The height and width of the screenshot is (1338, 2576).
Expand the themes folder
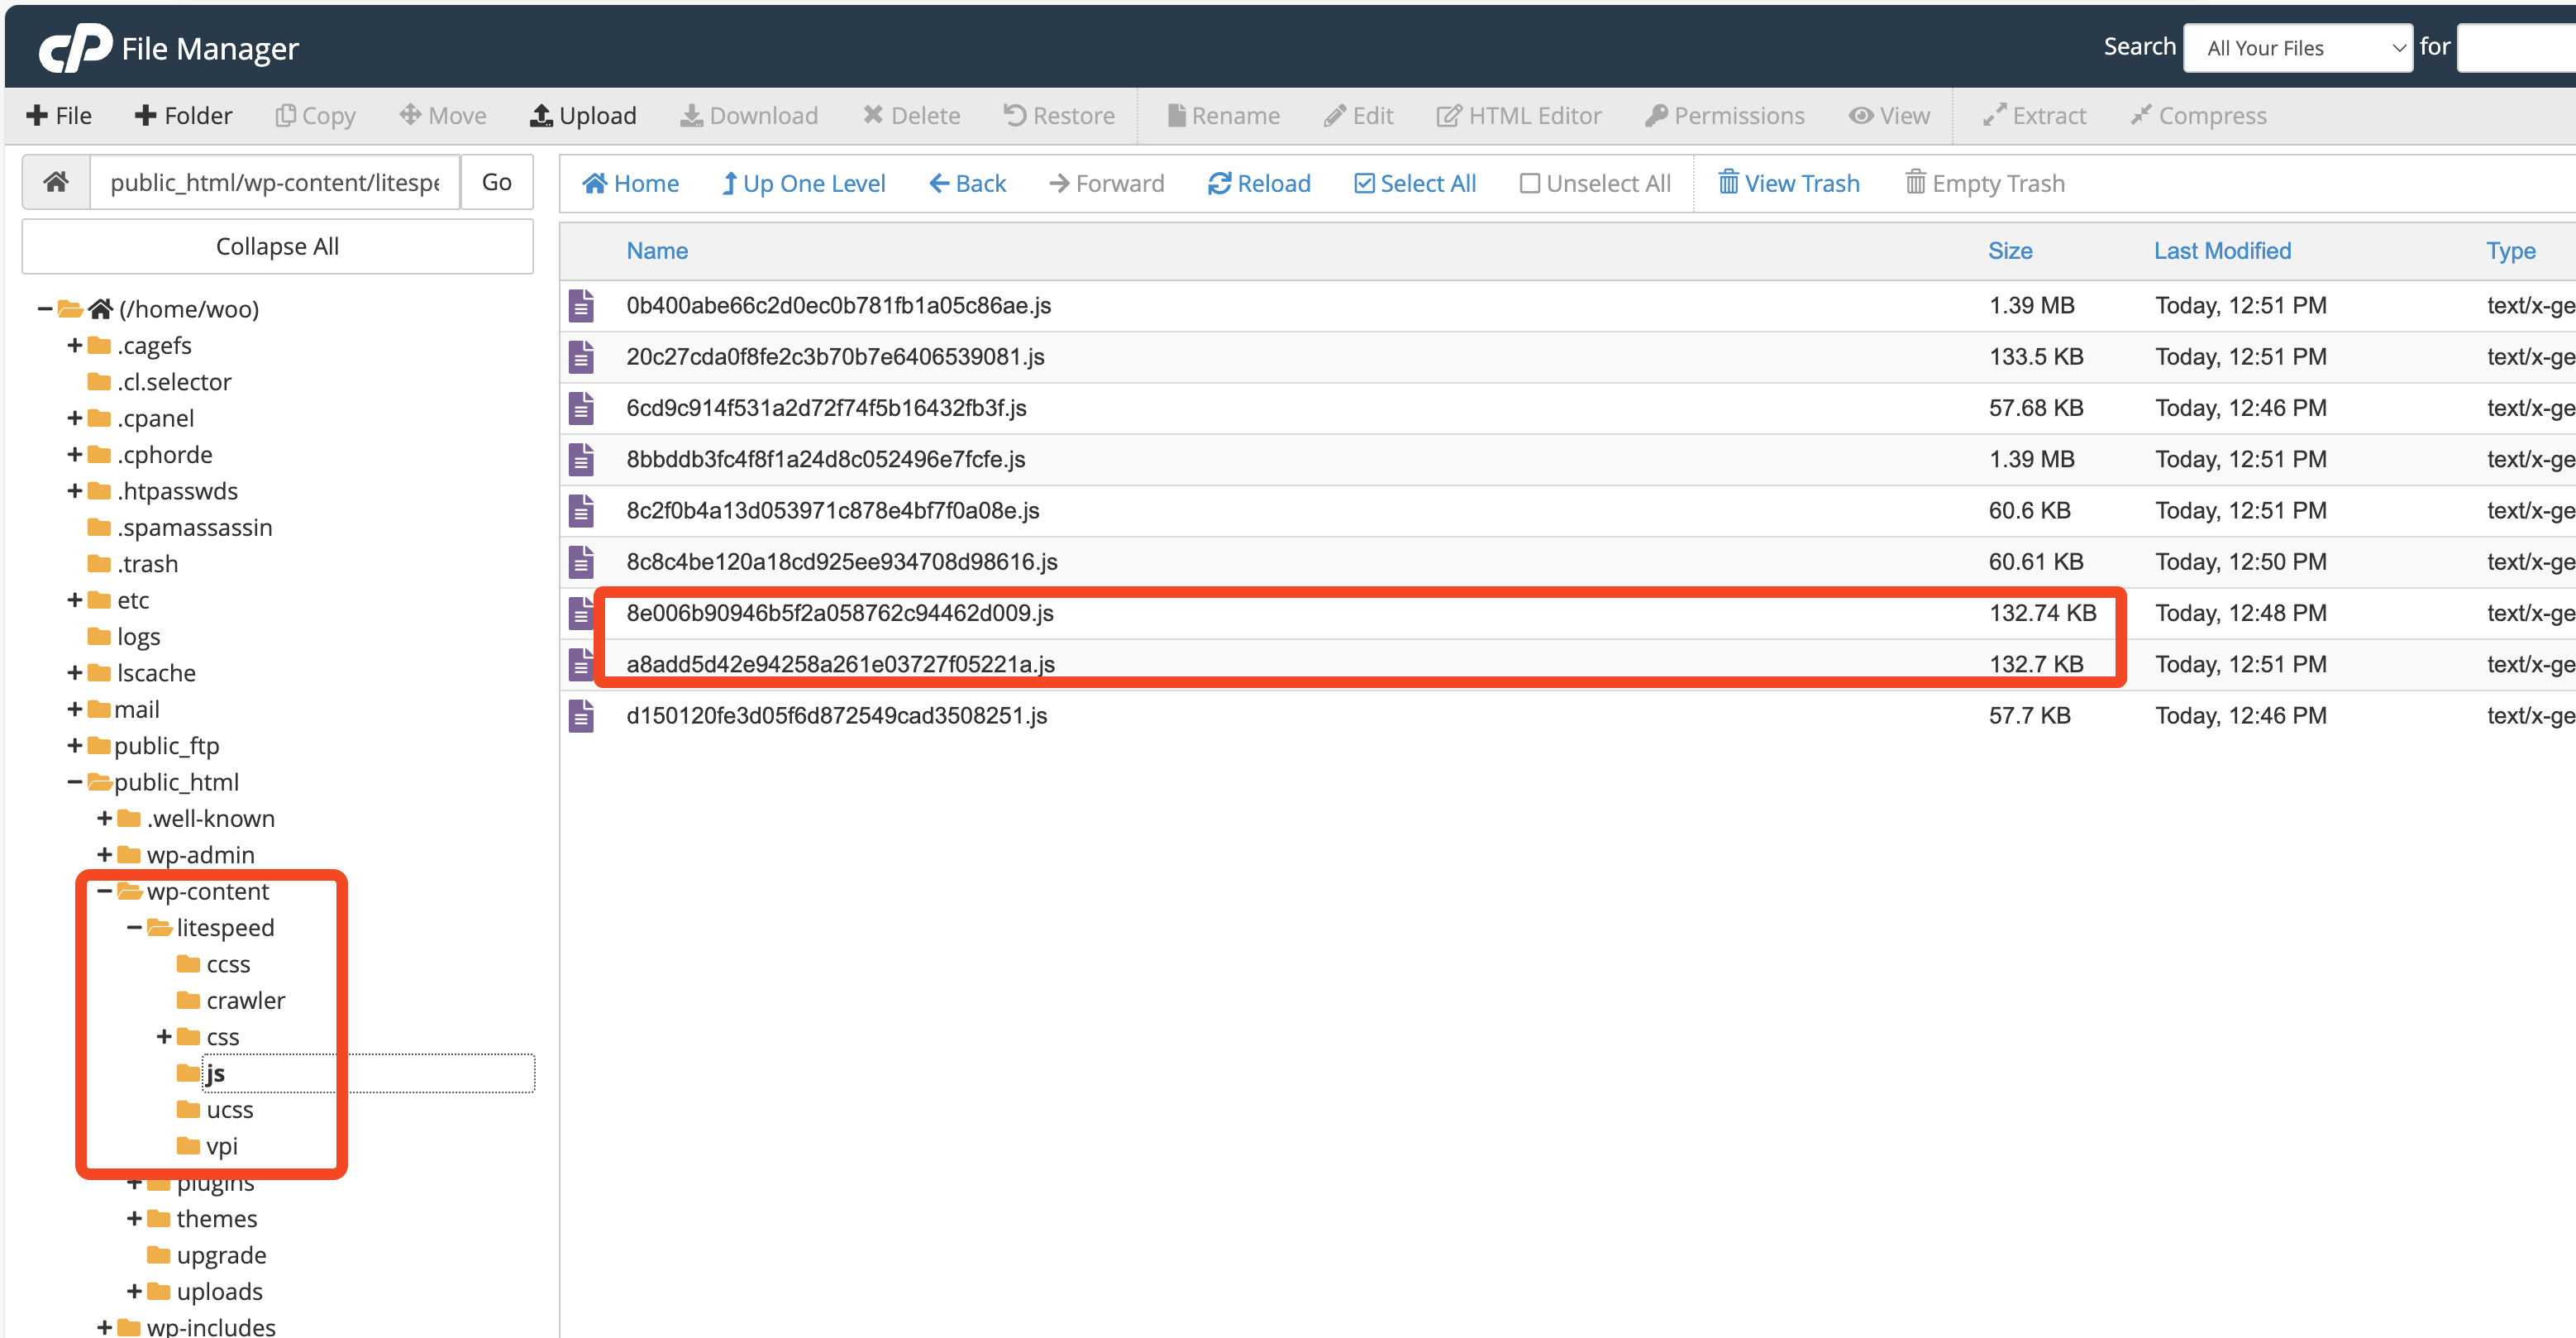[134, 1219]
